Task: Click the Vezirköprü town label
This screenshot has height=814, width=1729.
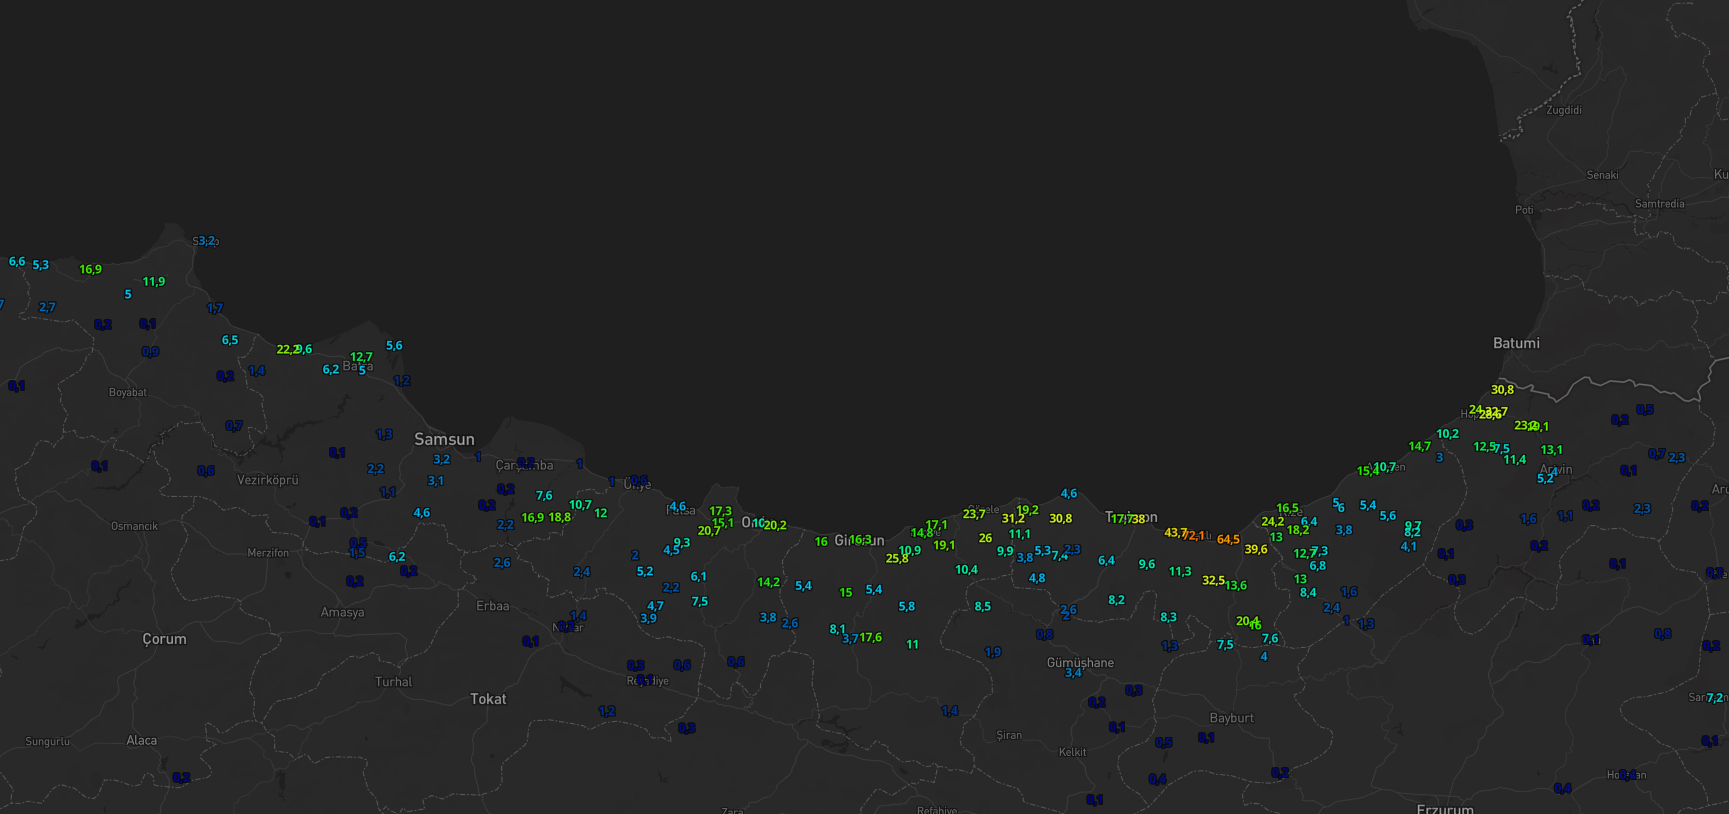Action: [x=267, y=480]
